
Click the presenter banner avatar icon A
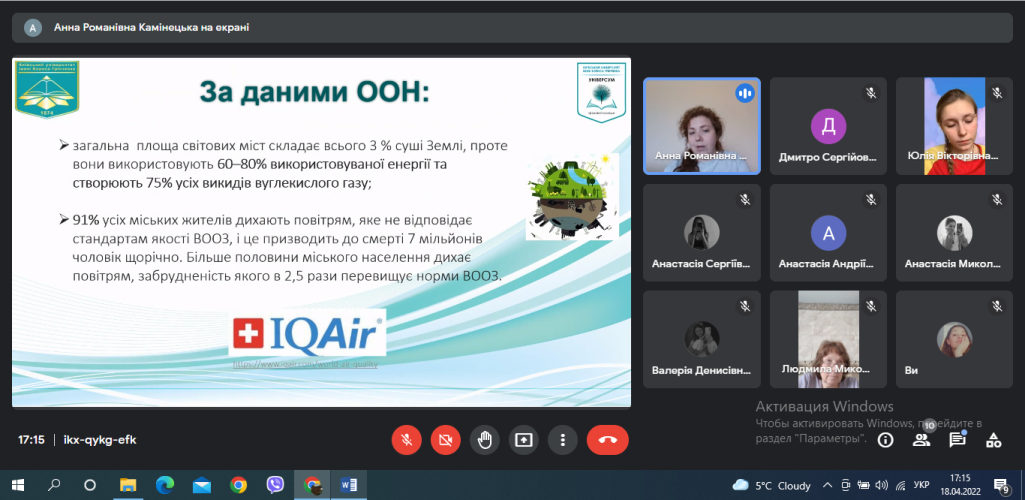32,27
